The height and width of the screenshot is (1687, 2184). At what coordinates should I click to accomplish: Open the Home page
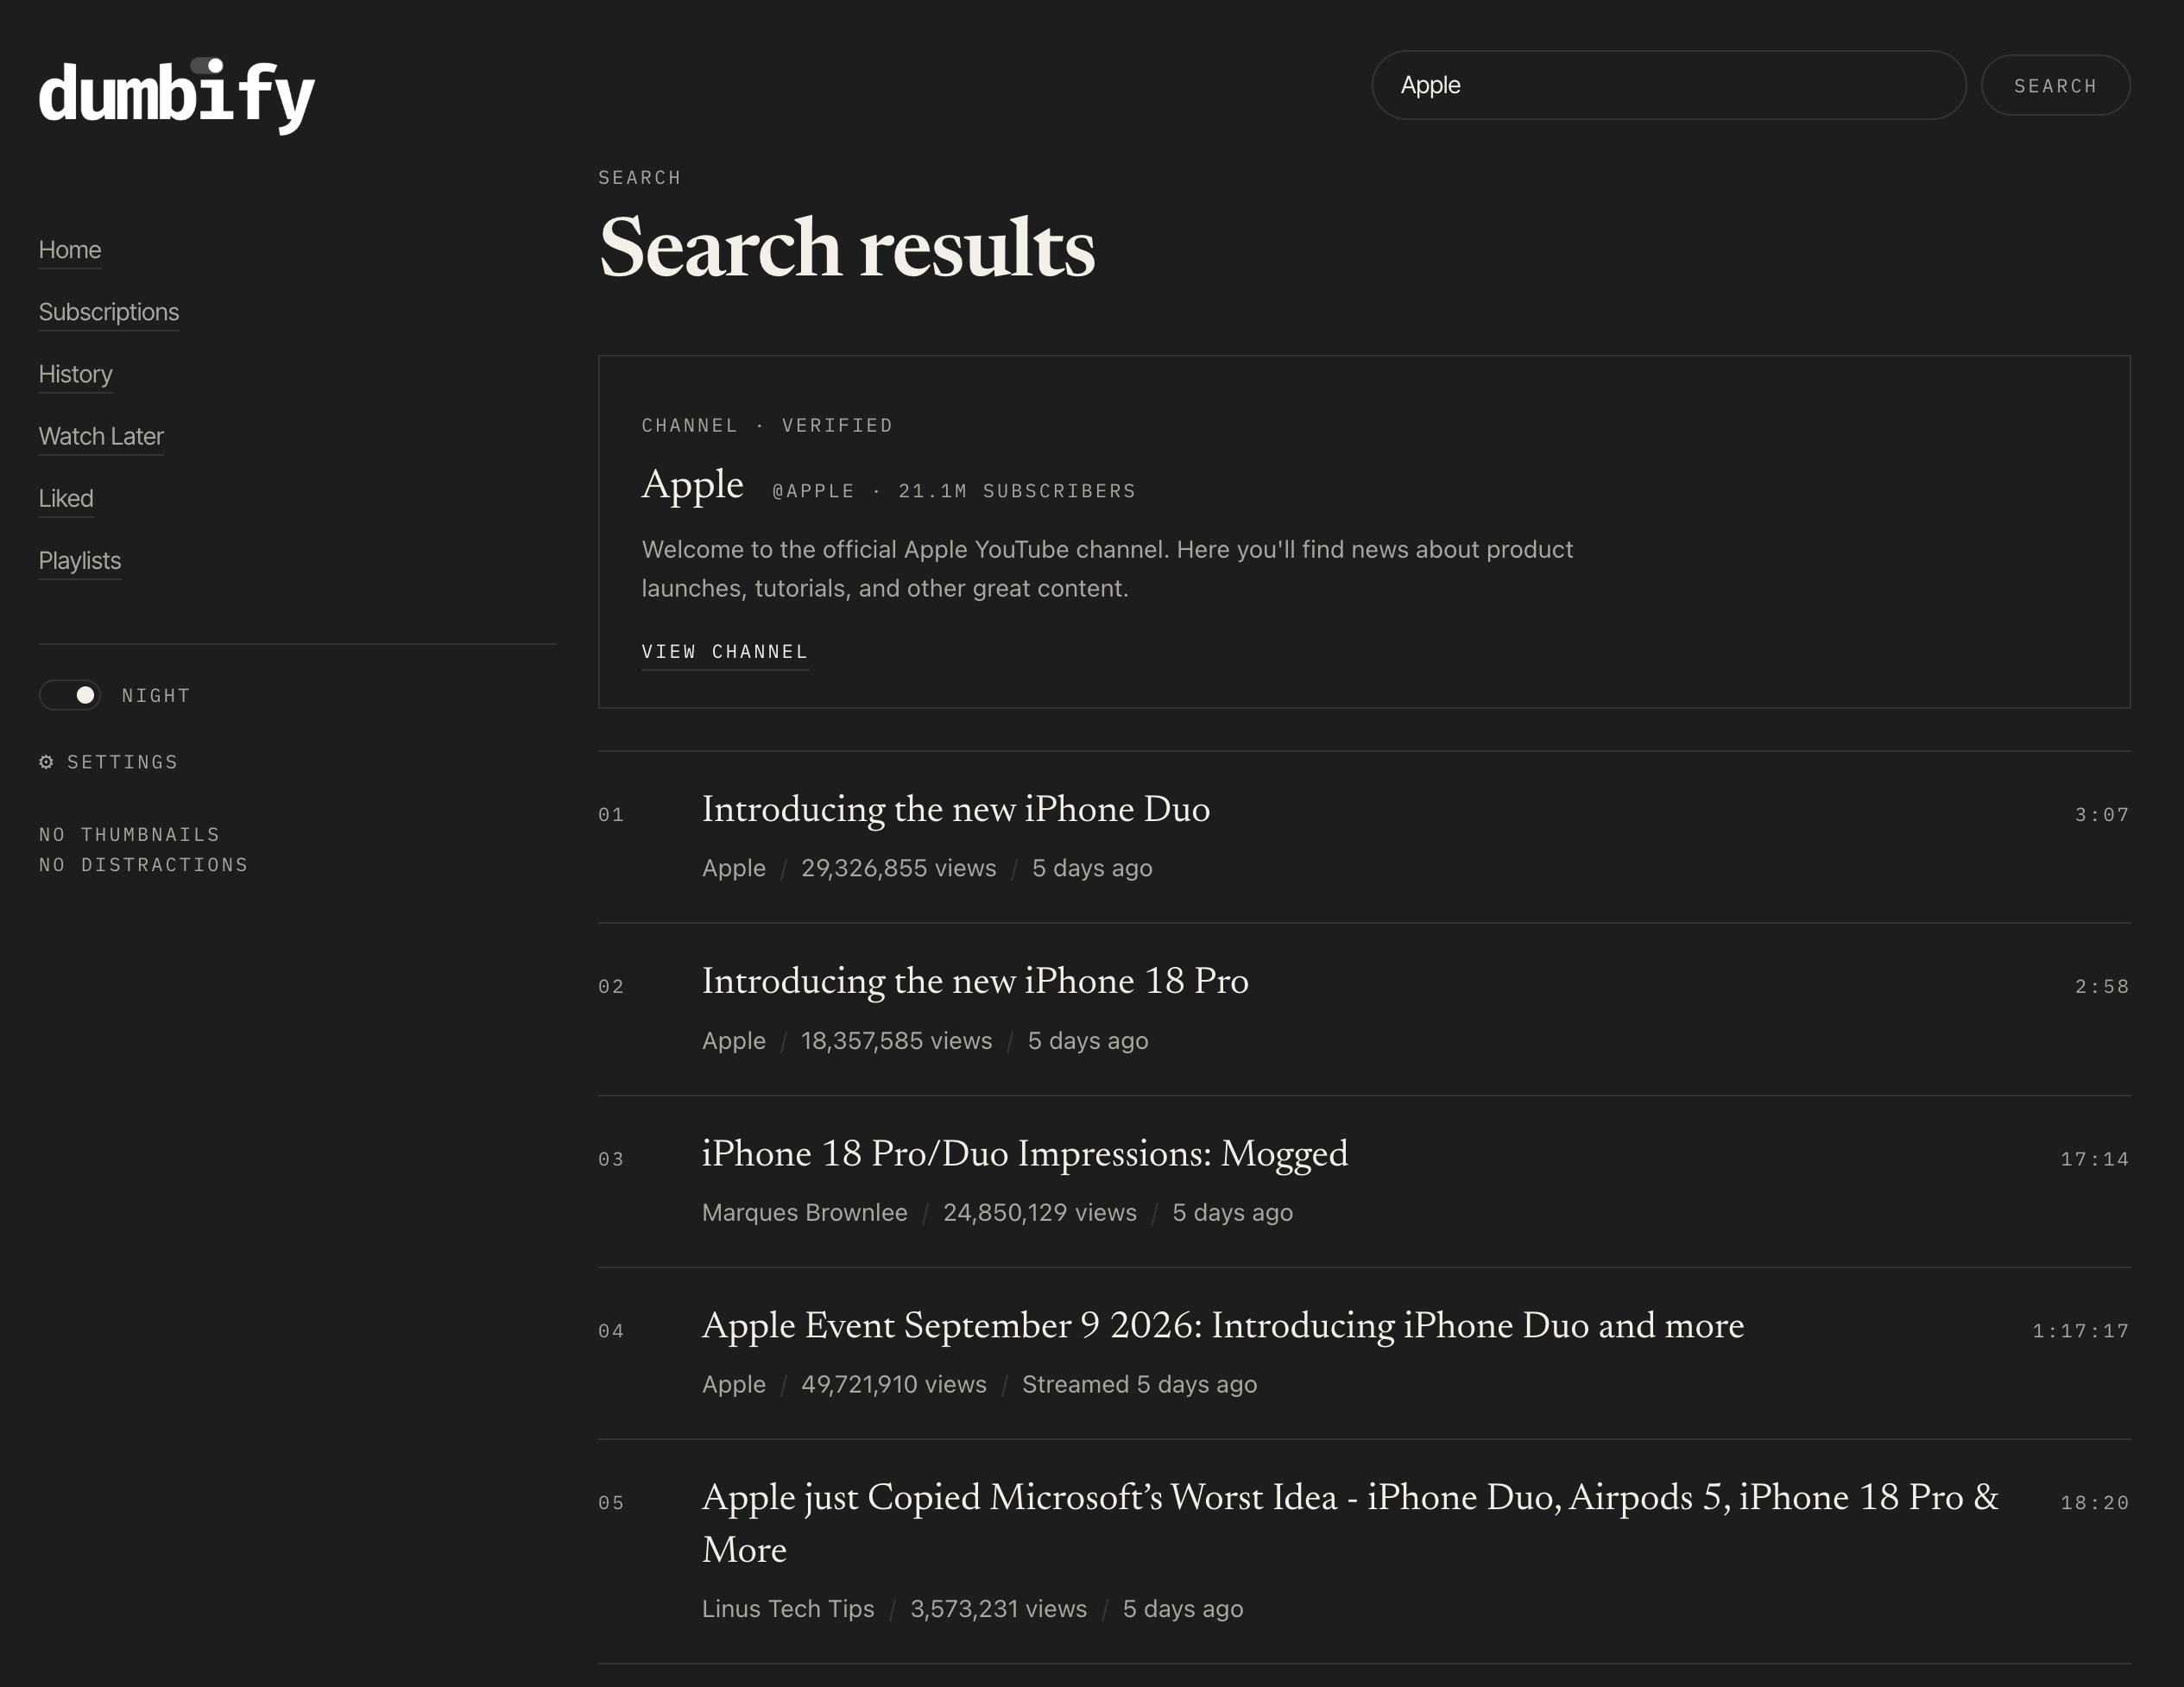tap(70, 250)
